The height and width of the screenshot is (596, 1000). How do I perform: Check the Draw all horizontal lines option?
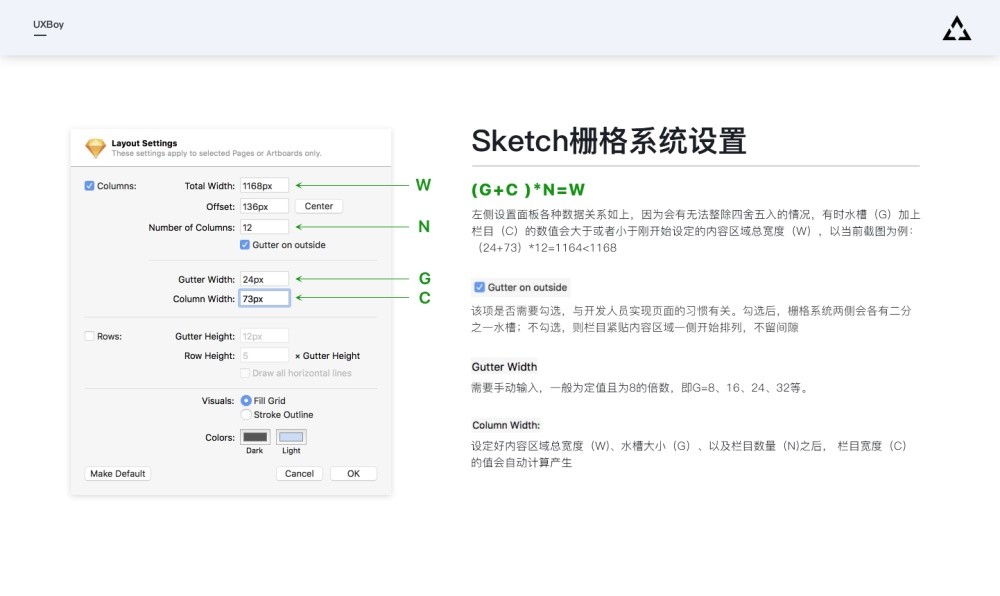point(245,373)
